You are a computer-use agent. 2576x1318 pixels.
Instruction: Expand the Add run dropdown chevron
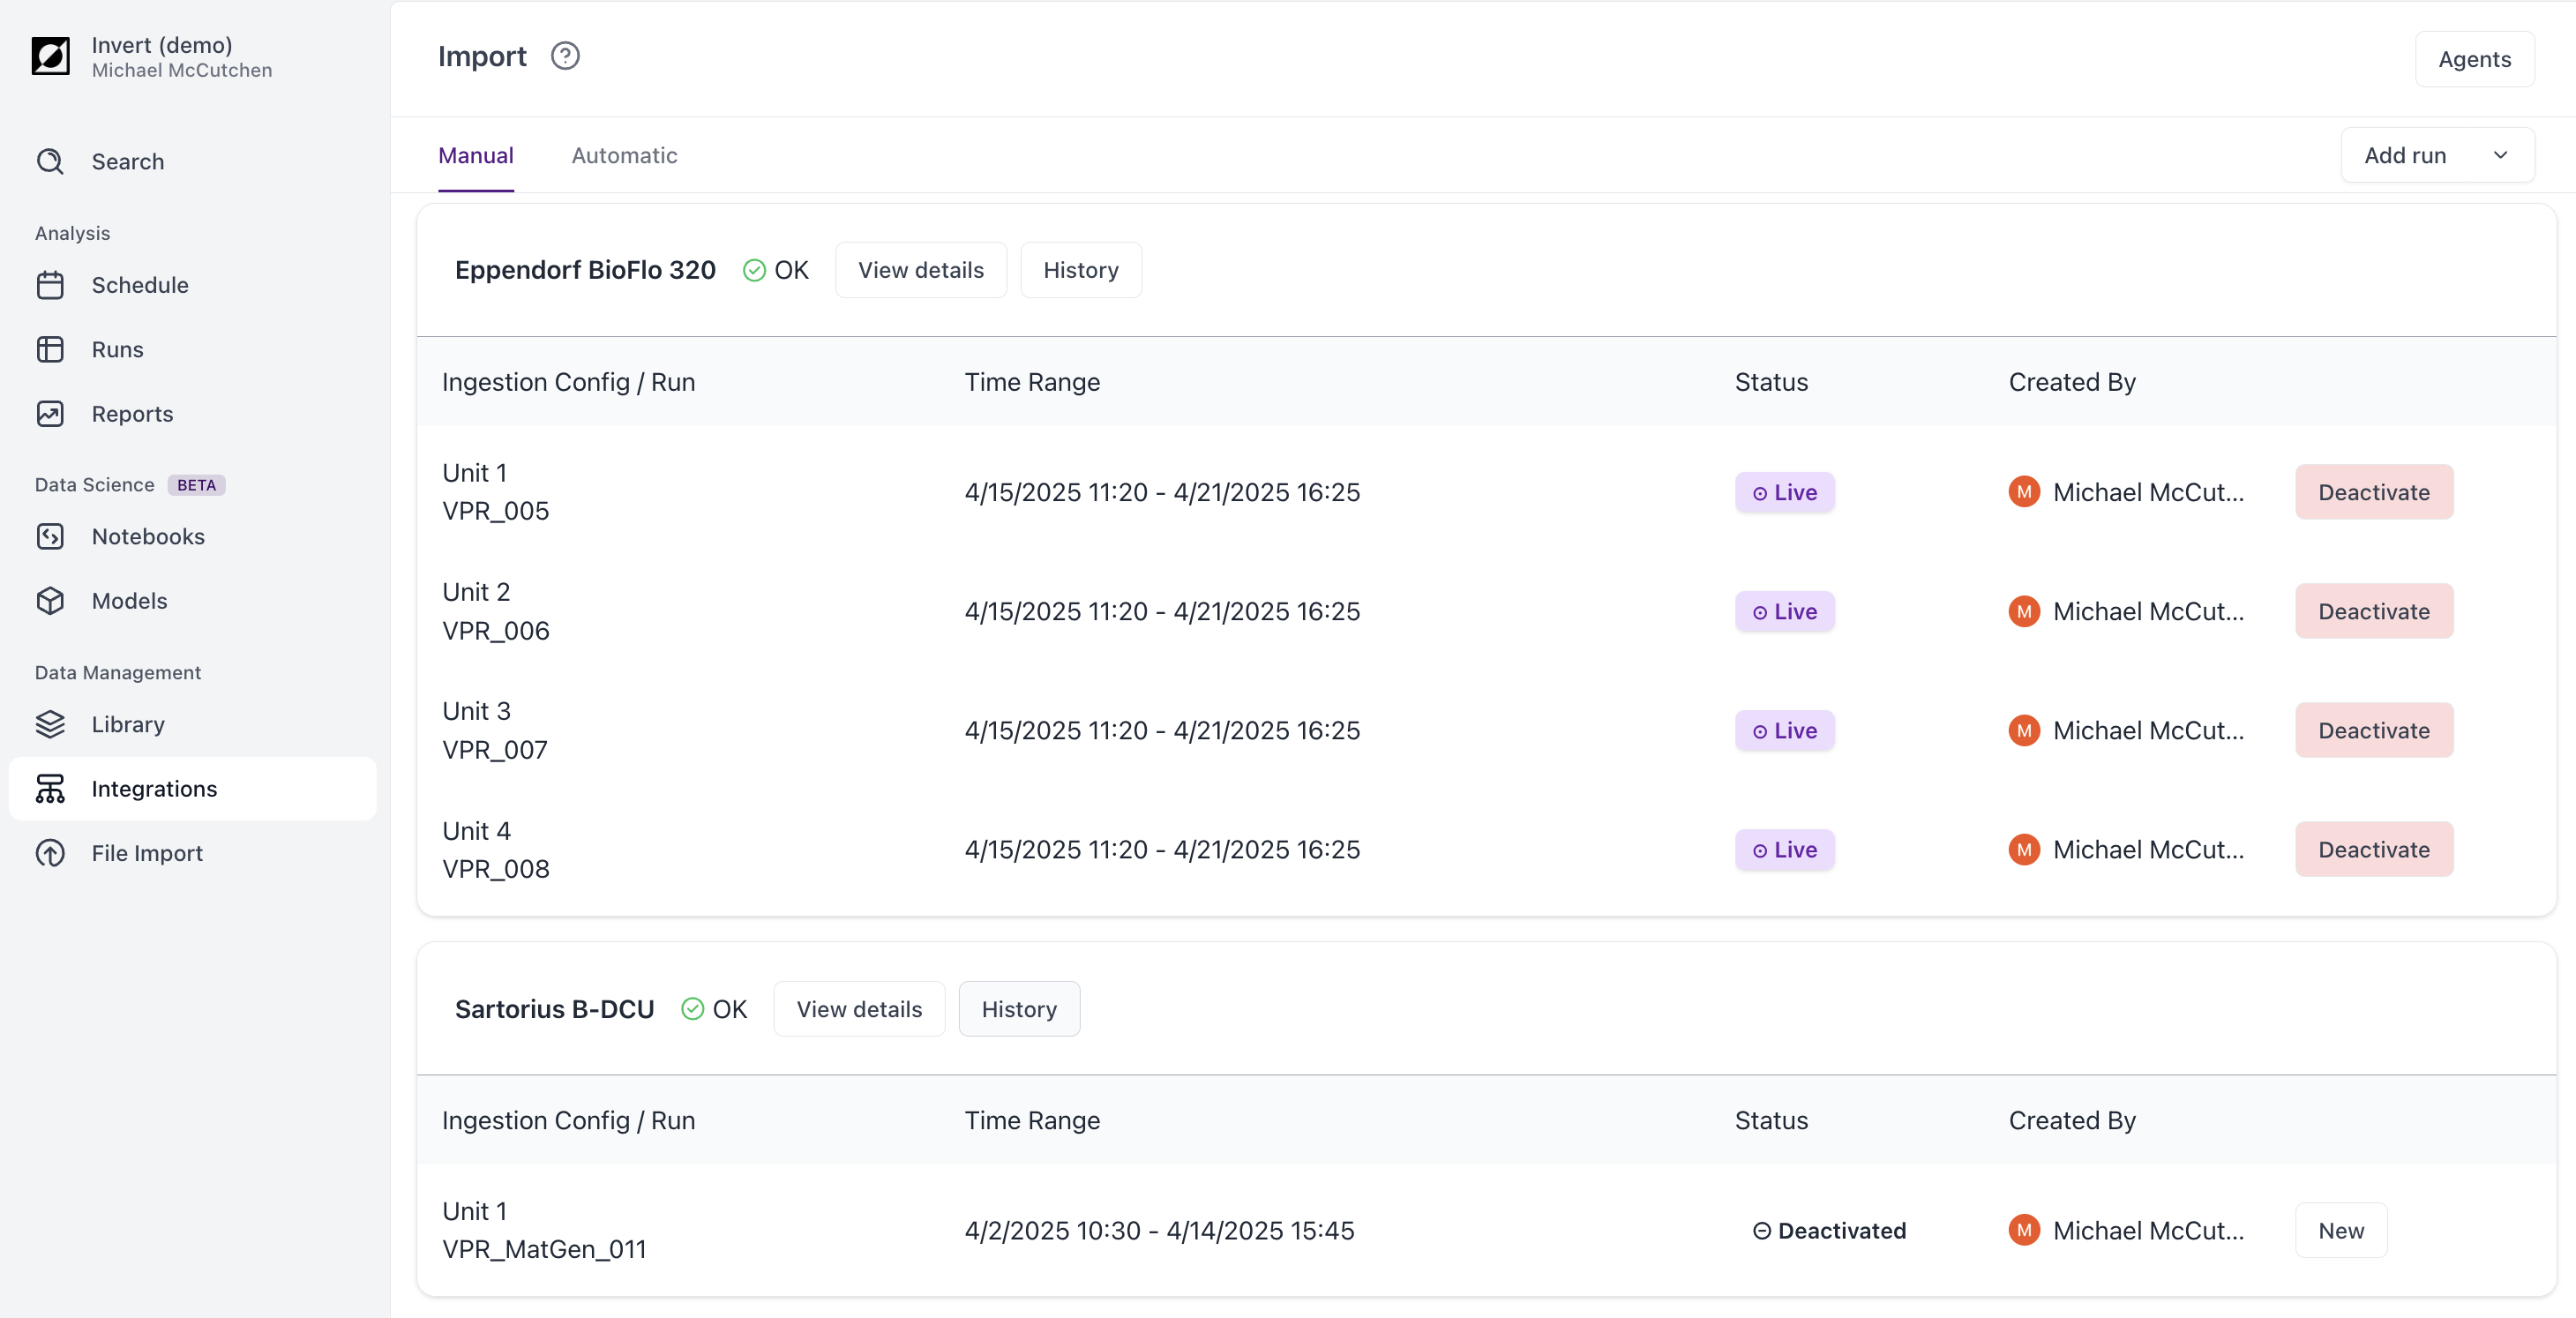[x=2500, y=155]
